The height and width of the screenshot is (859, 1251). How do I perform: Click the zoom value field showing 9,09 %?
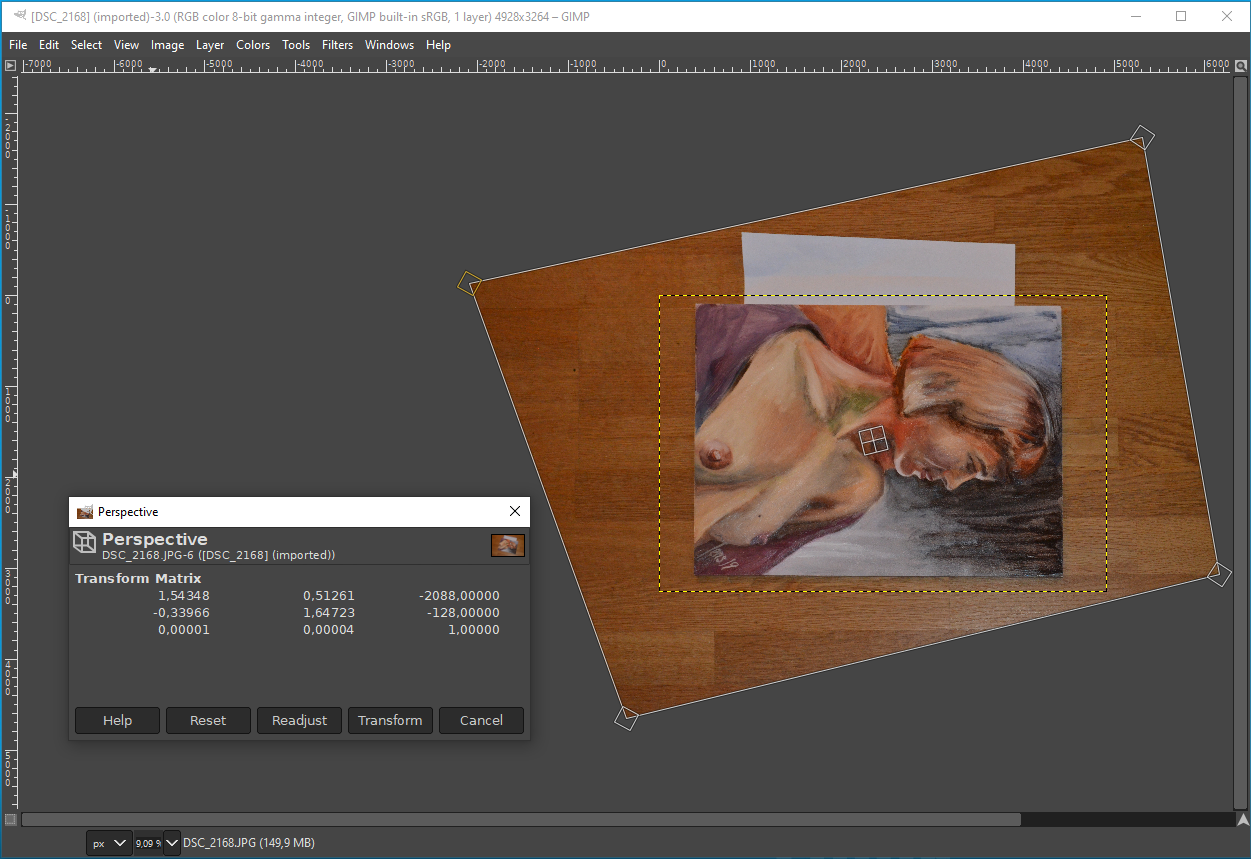147,843
